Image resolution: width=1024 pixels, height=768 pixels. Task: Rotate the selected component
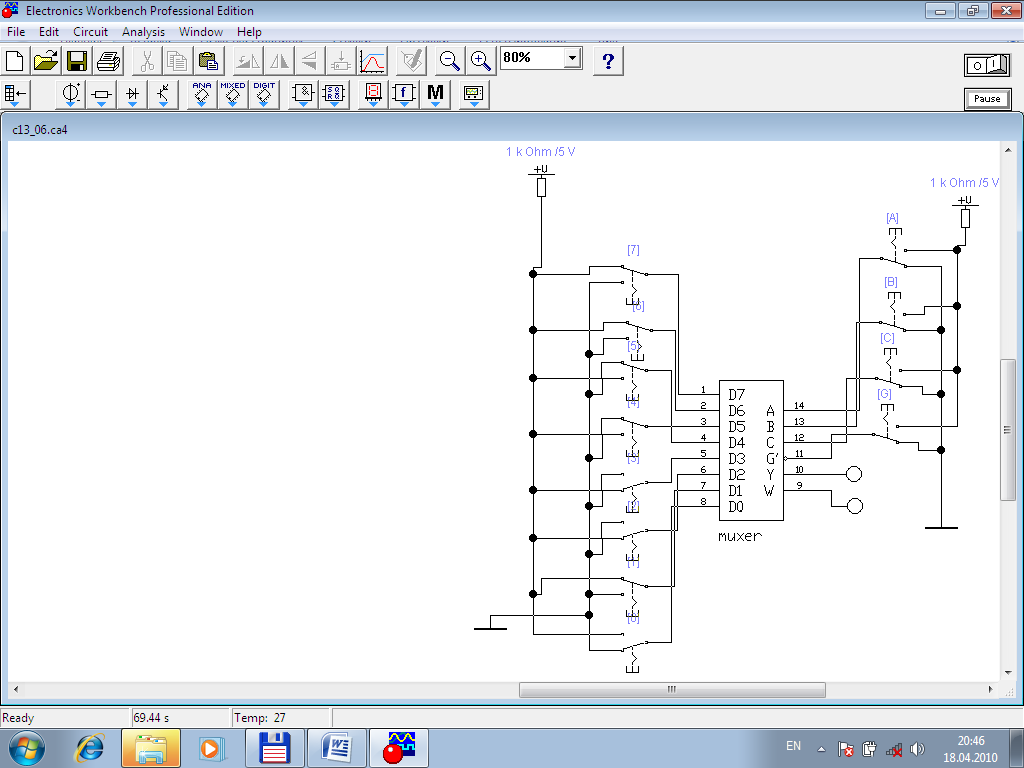click(x=248, y=61)
